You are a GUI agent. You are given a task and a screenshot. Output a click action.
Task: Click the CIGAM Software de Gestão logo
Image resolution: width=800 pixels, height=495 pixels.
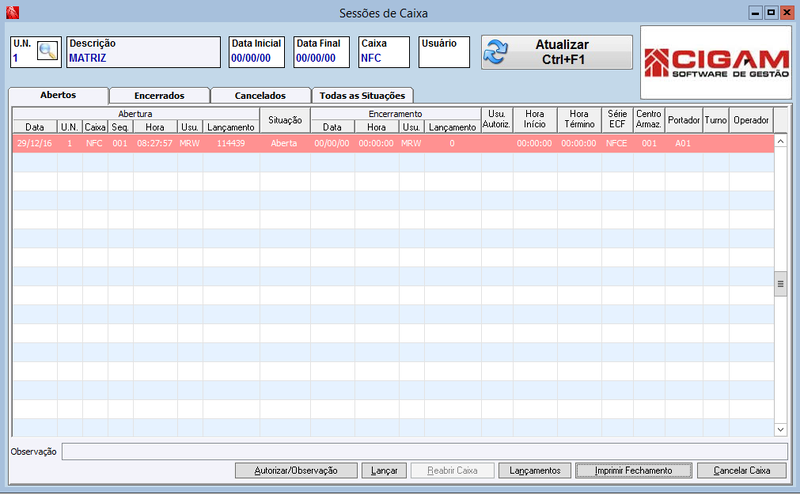[x=716, y=62]
